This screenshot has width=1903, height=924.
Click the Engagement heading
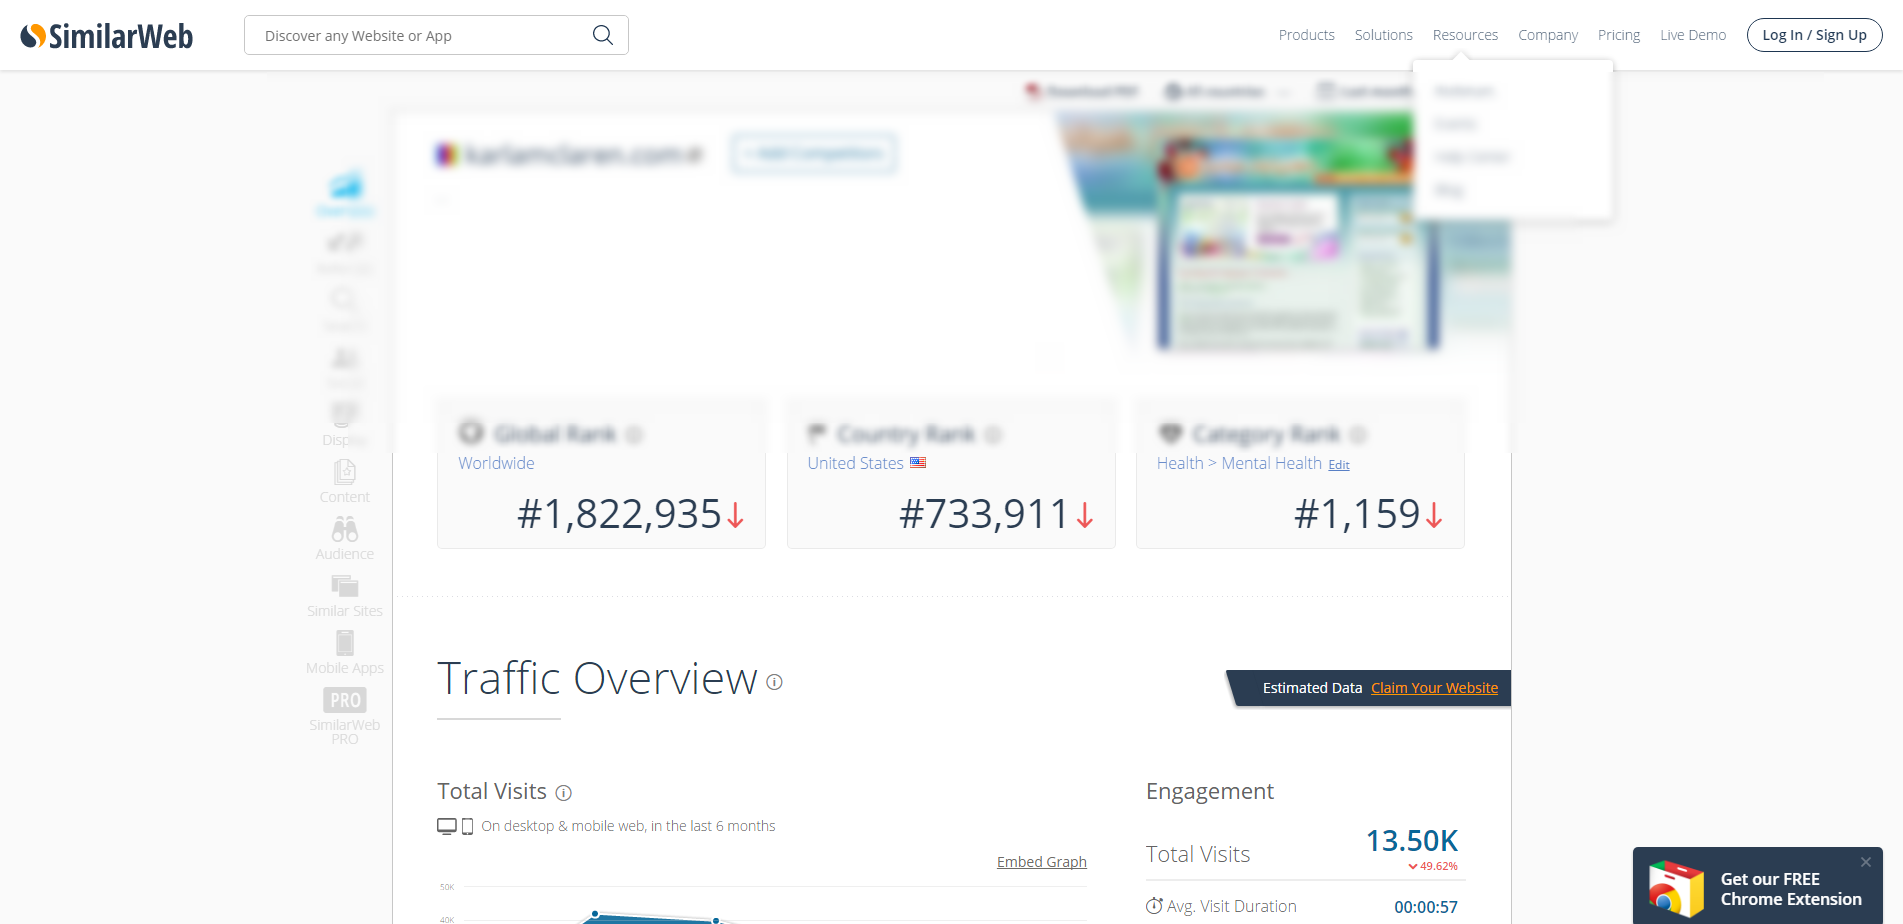(x=1210, y=792)
